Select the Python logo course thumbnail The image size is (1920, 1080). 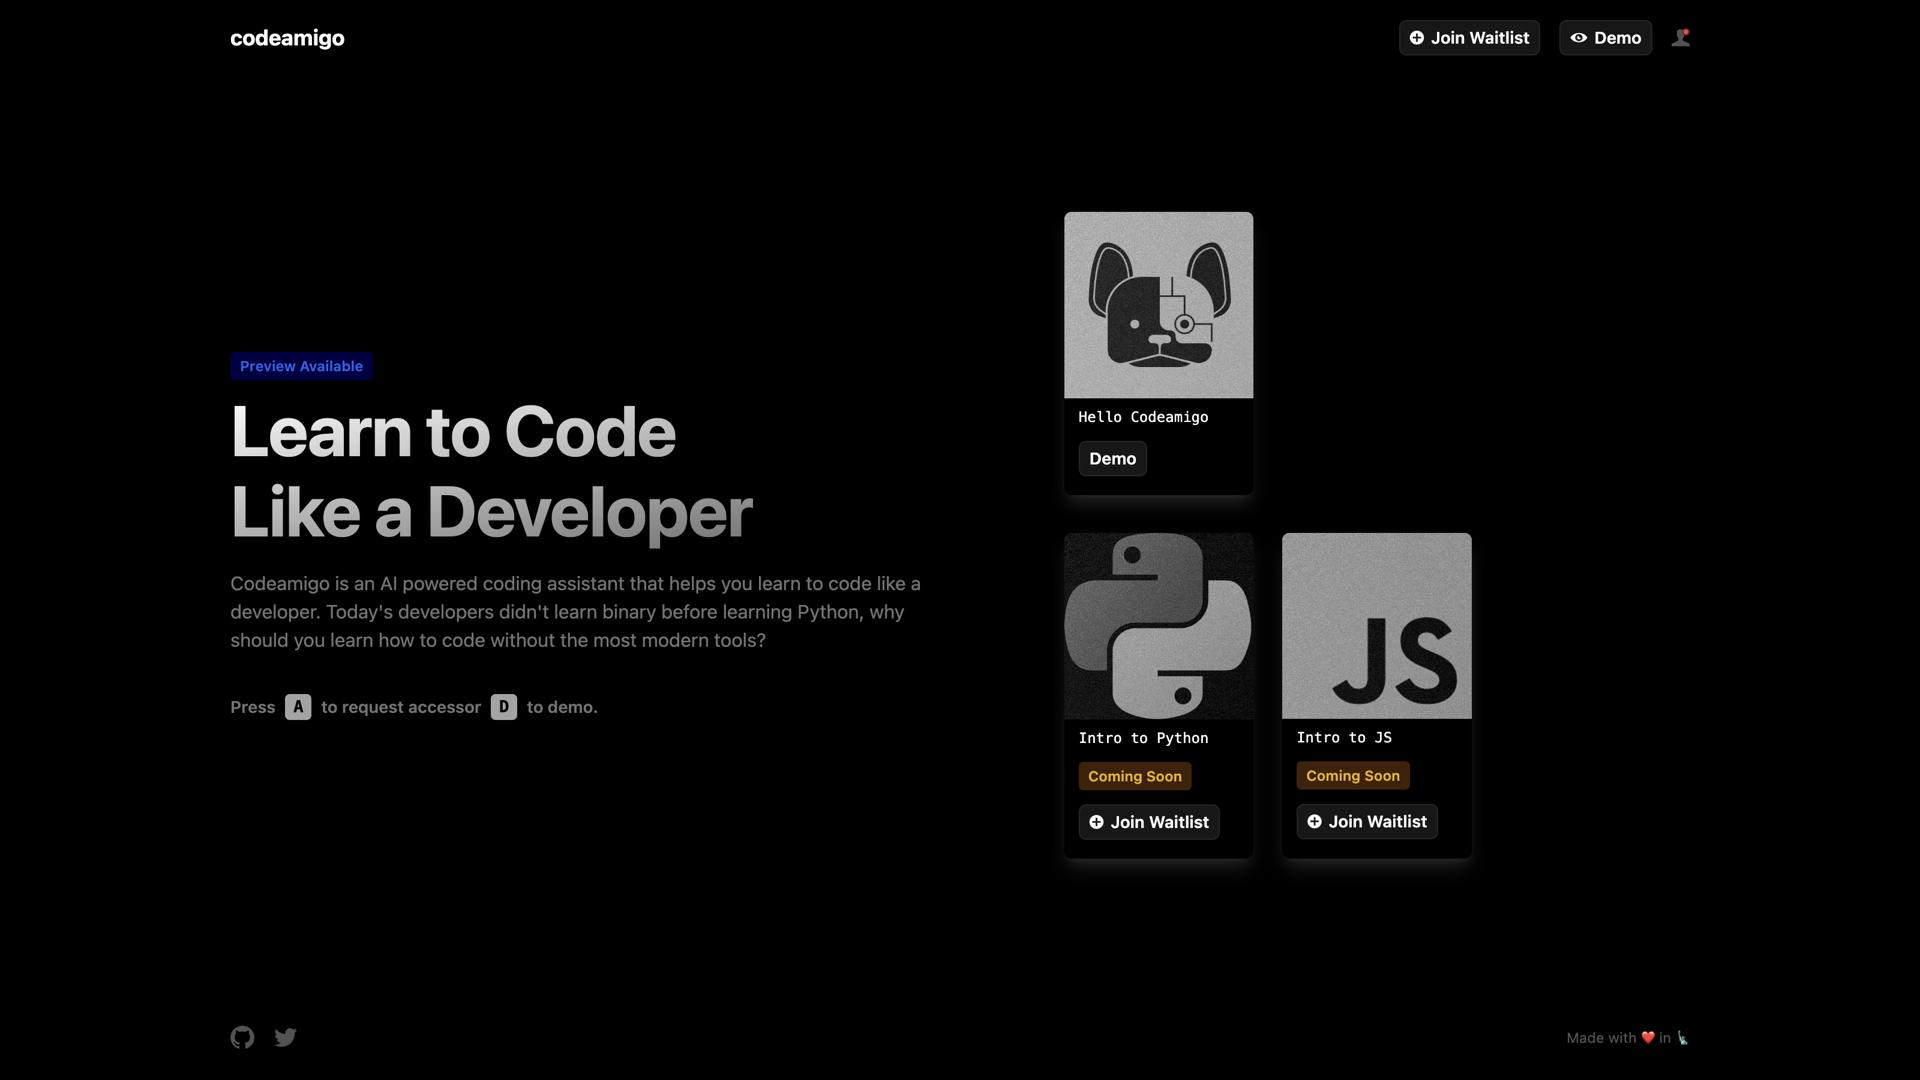coord(1158,625)
